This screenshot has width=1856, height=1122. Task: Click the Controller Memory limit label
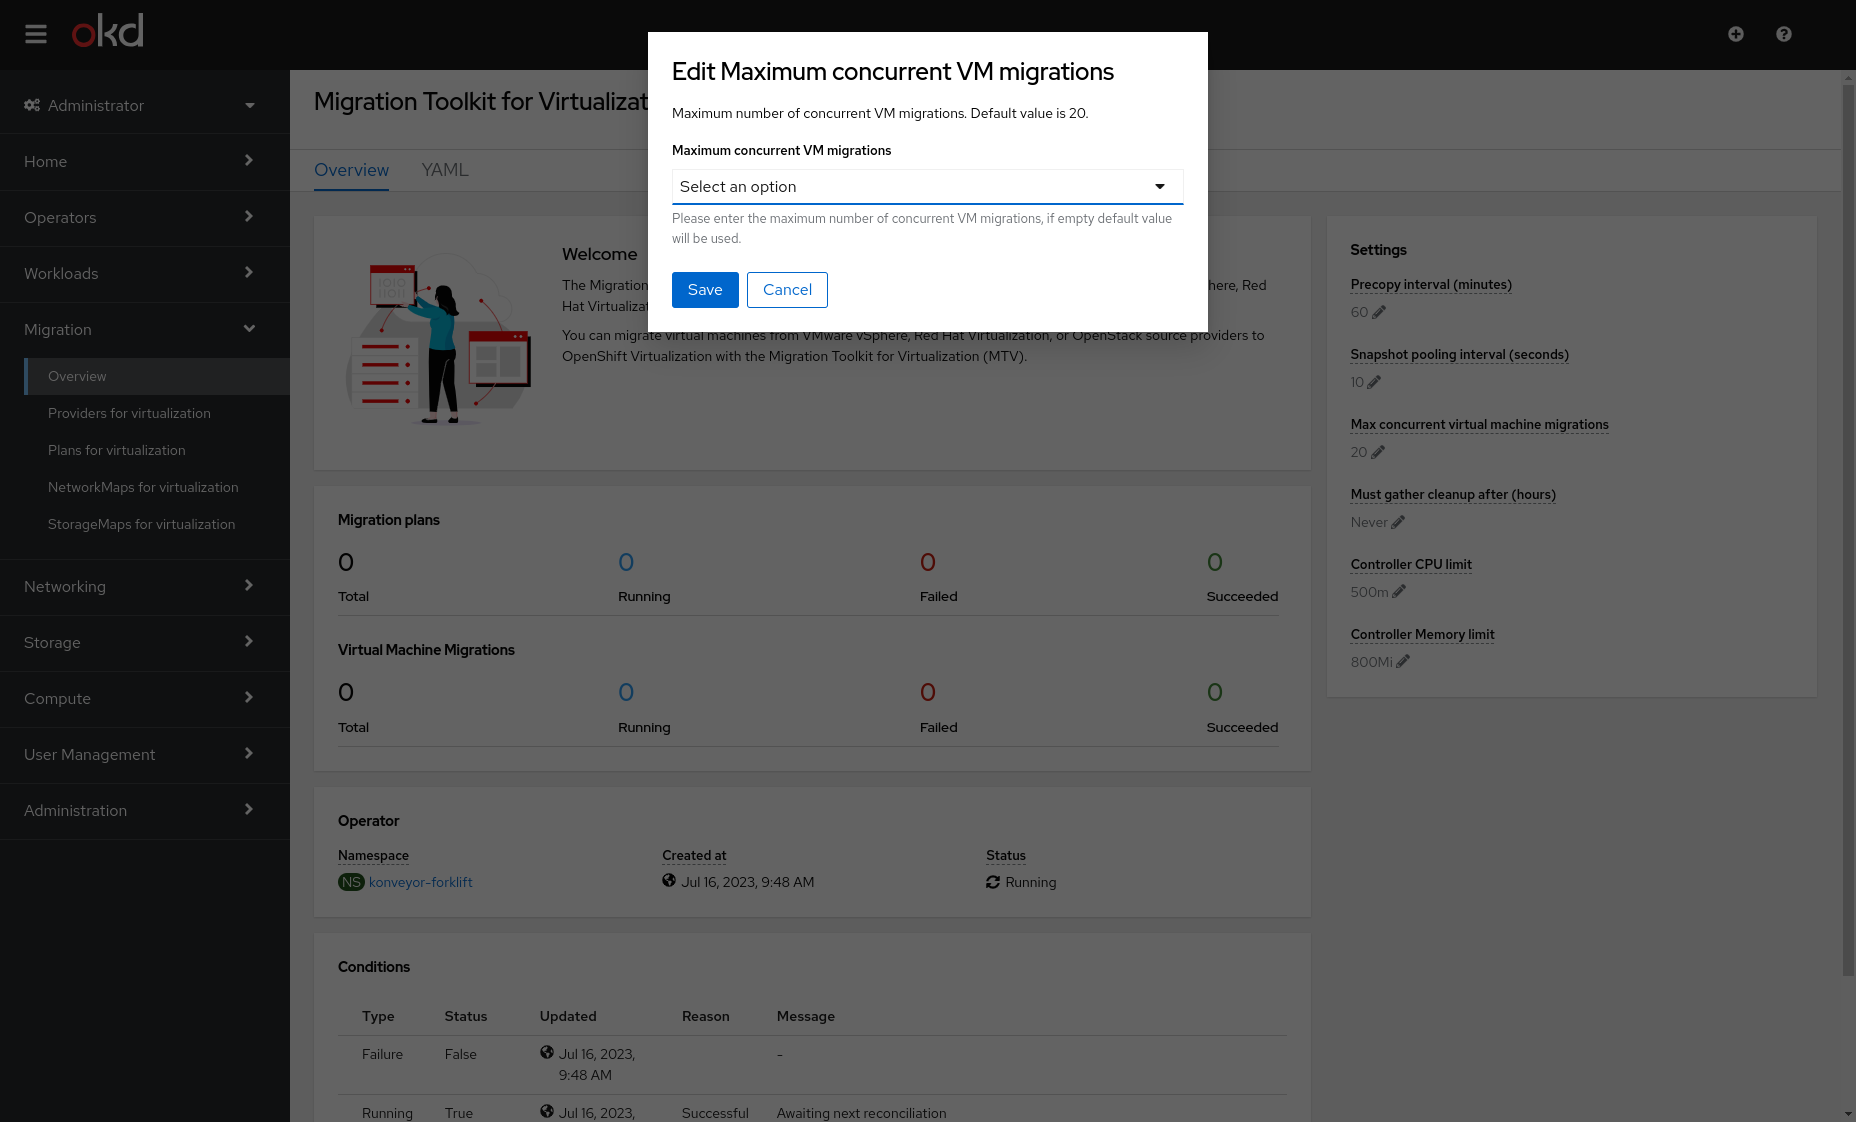[1422, 635]
